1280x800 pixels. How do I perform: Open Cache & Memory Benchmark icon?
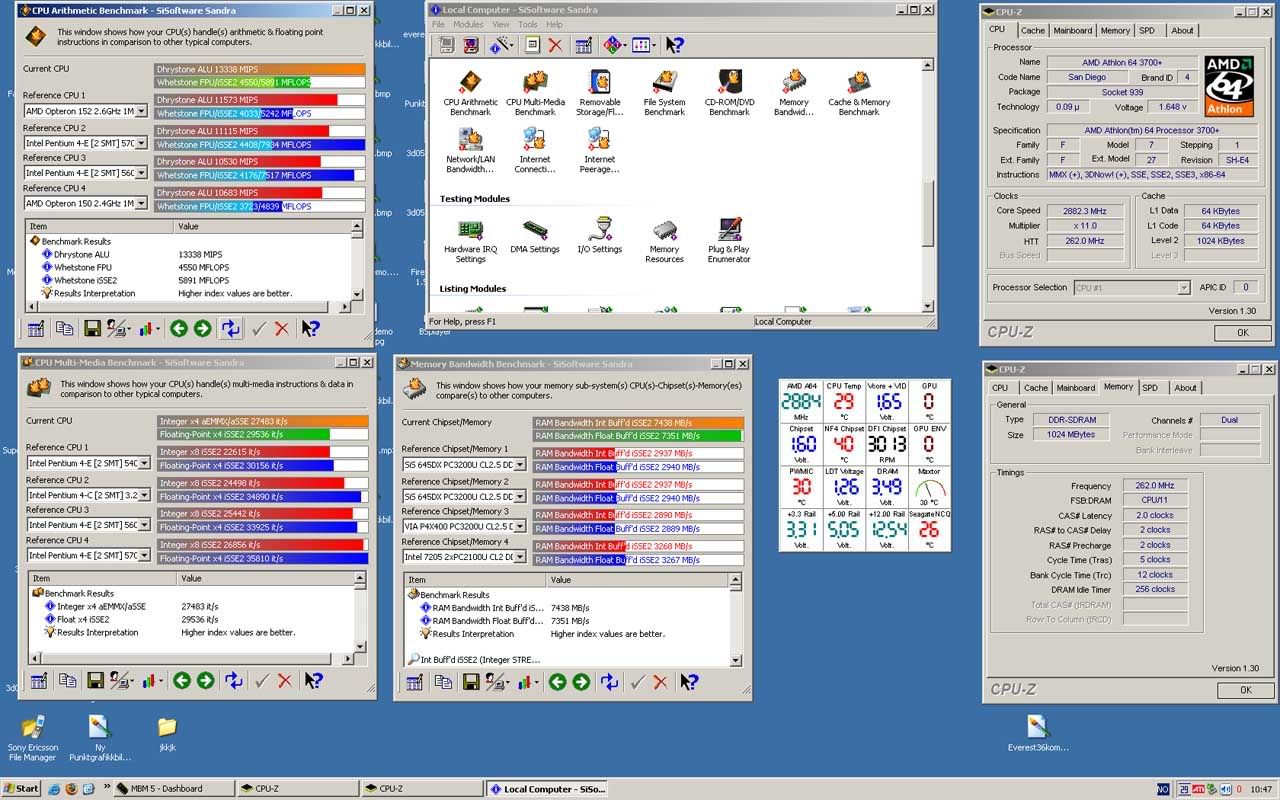[x=859, y=94]
